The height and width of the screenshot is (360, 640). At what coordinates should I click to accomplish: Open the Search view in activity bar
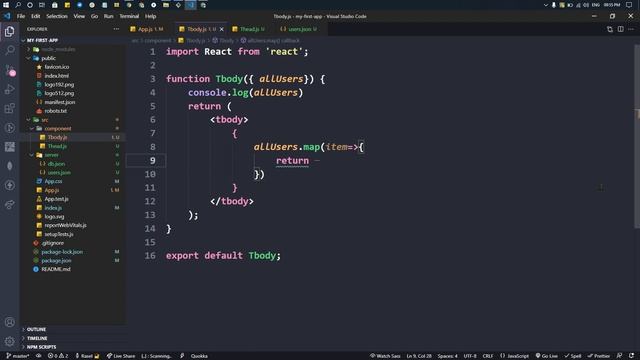pyautogui.click(x=10, y=50)
